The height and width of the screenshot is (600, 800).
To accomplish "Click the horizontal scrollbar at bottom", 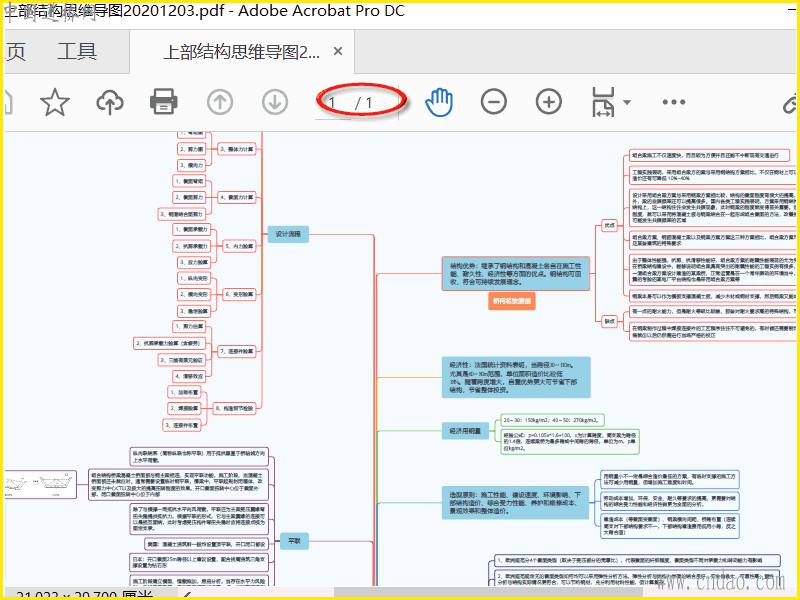I will click(x=488, y=592).
